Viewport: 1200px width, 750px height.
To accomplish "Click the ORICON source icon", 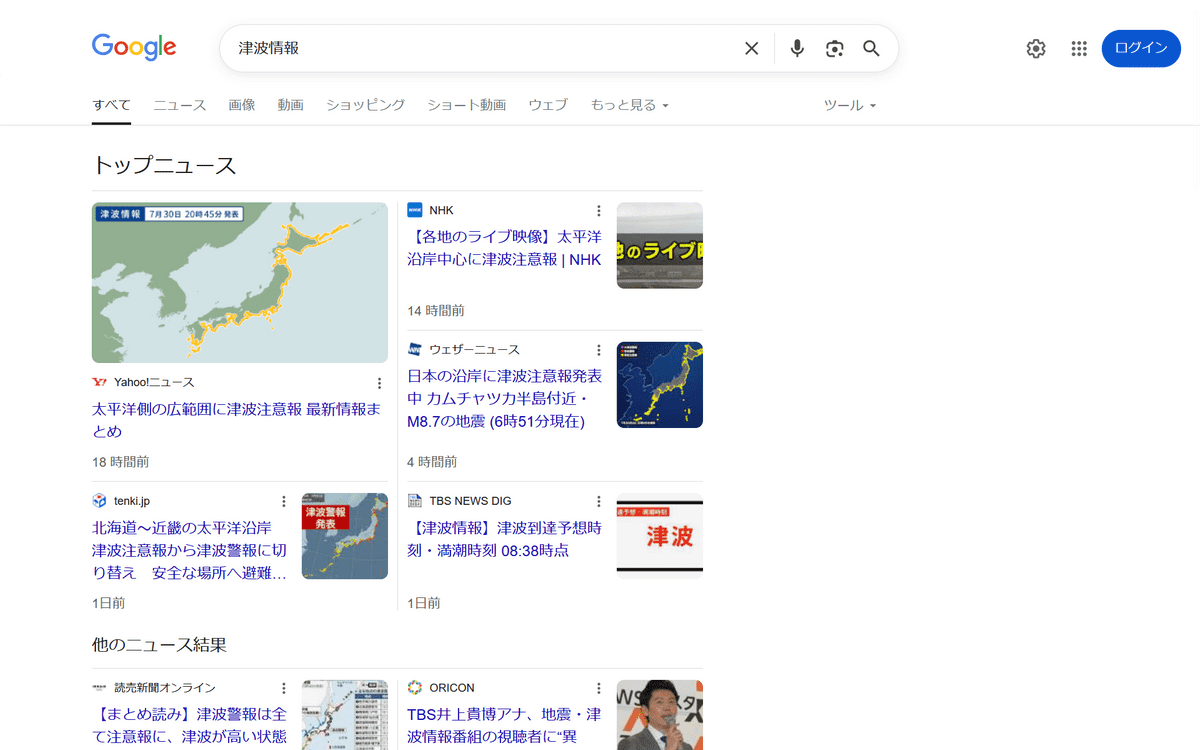I will tap(415, 688).
